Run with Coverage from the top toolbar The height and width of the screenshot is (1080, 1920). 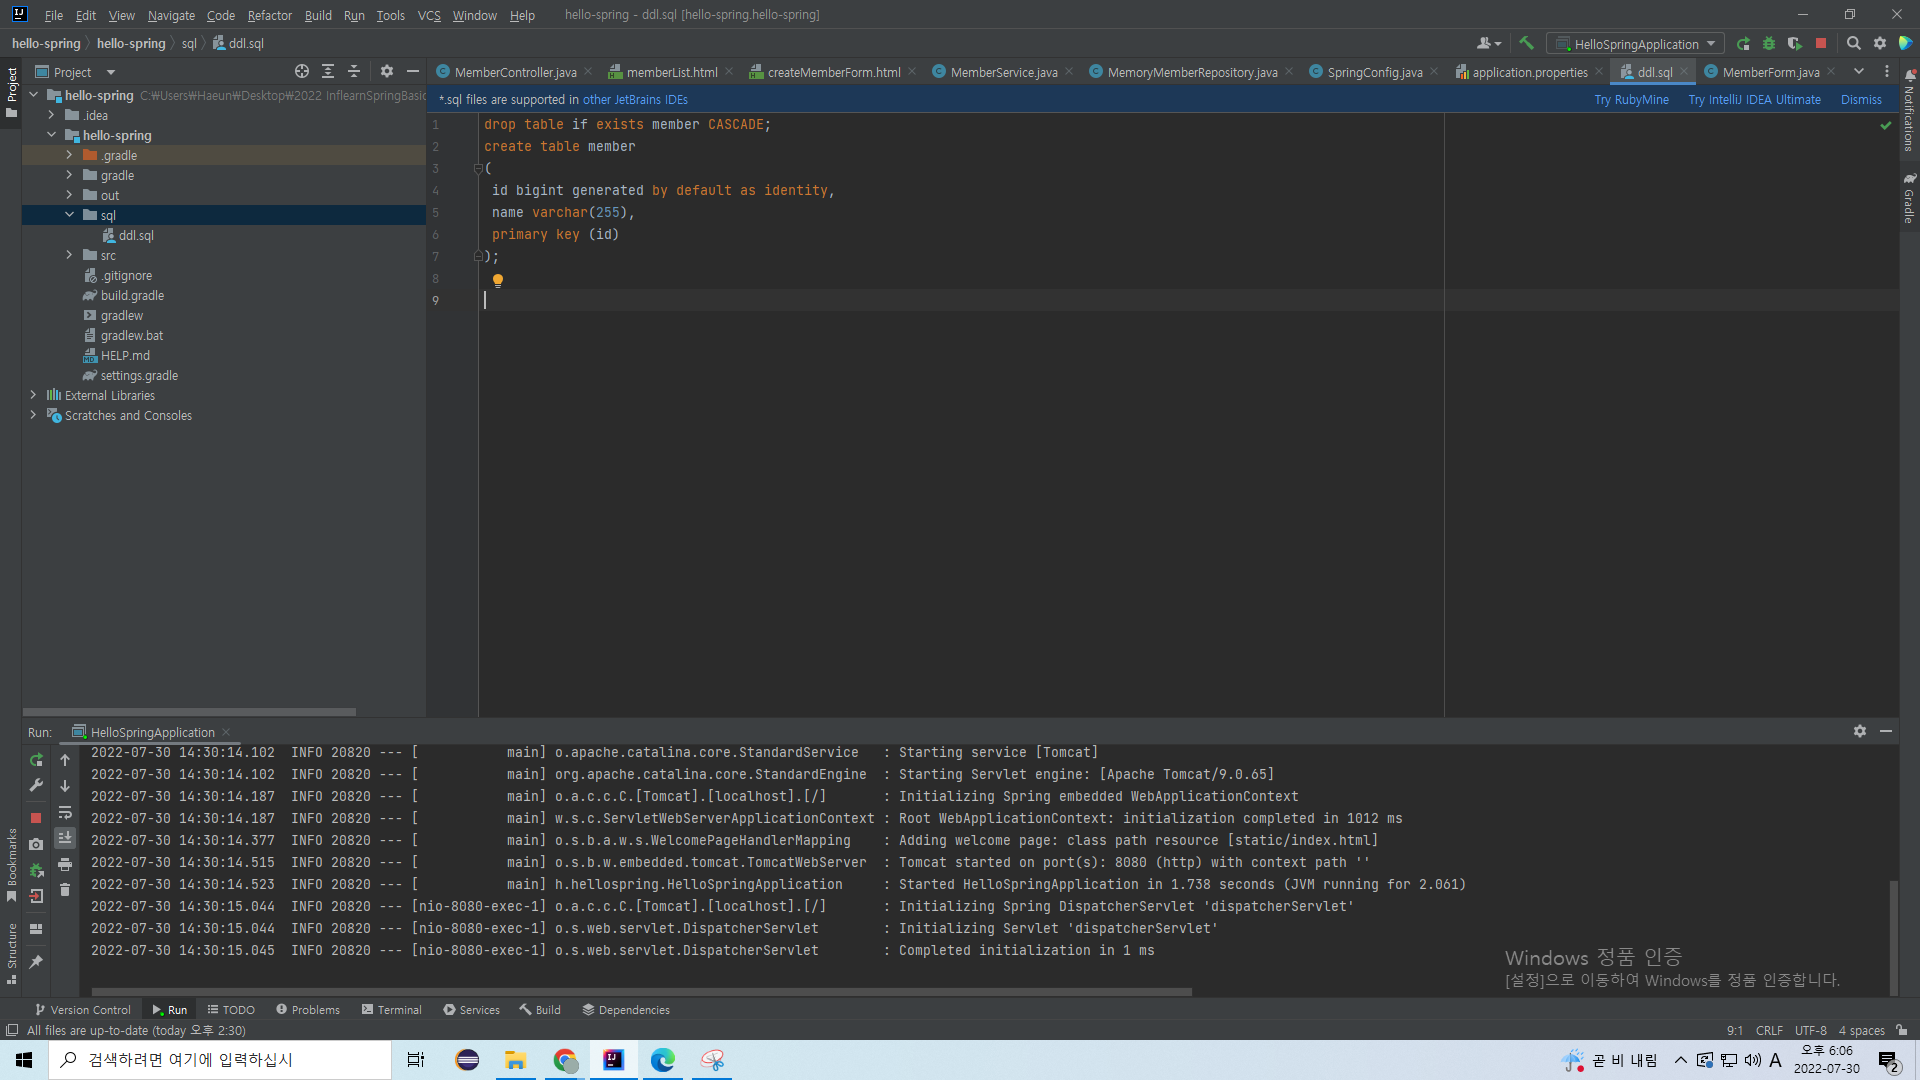1795,43
